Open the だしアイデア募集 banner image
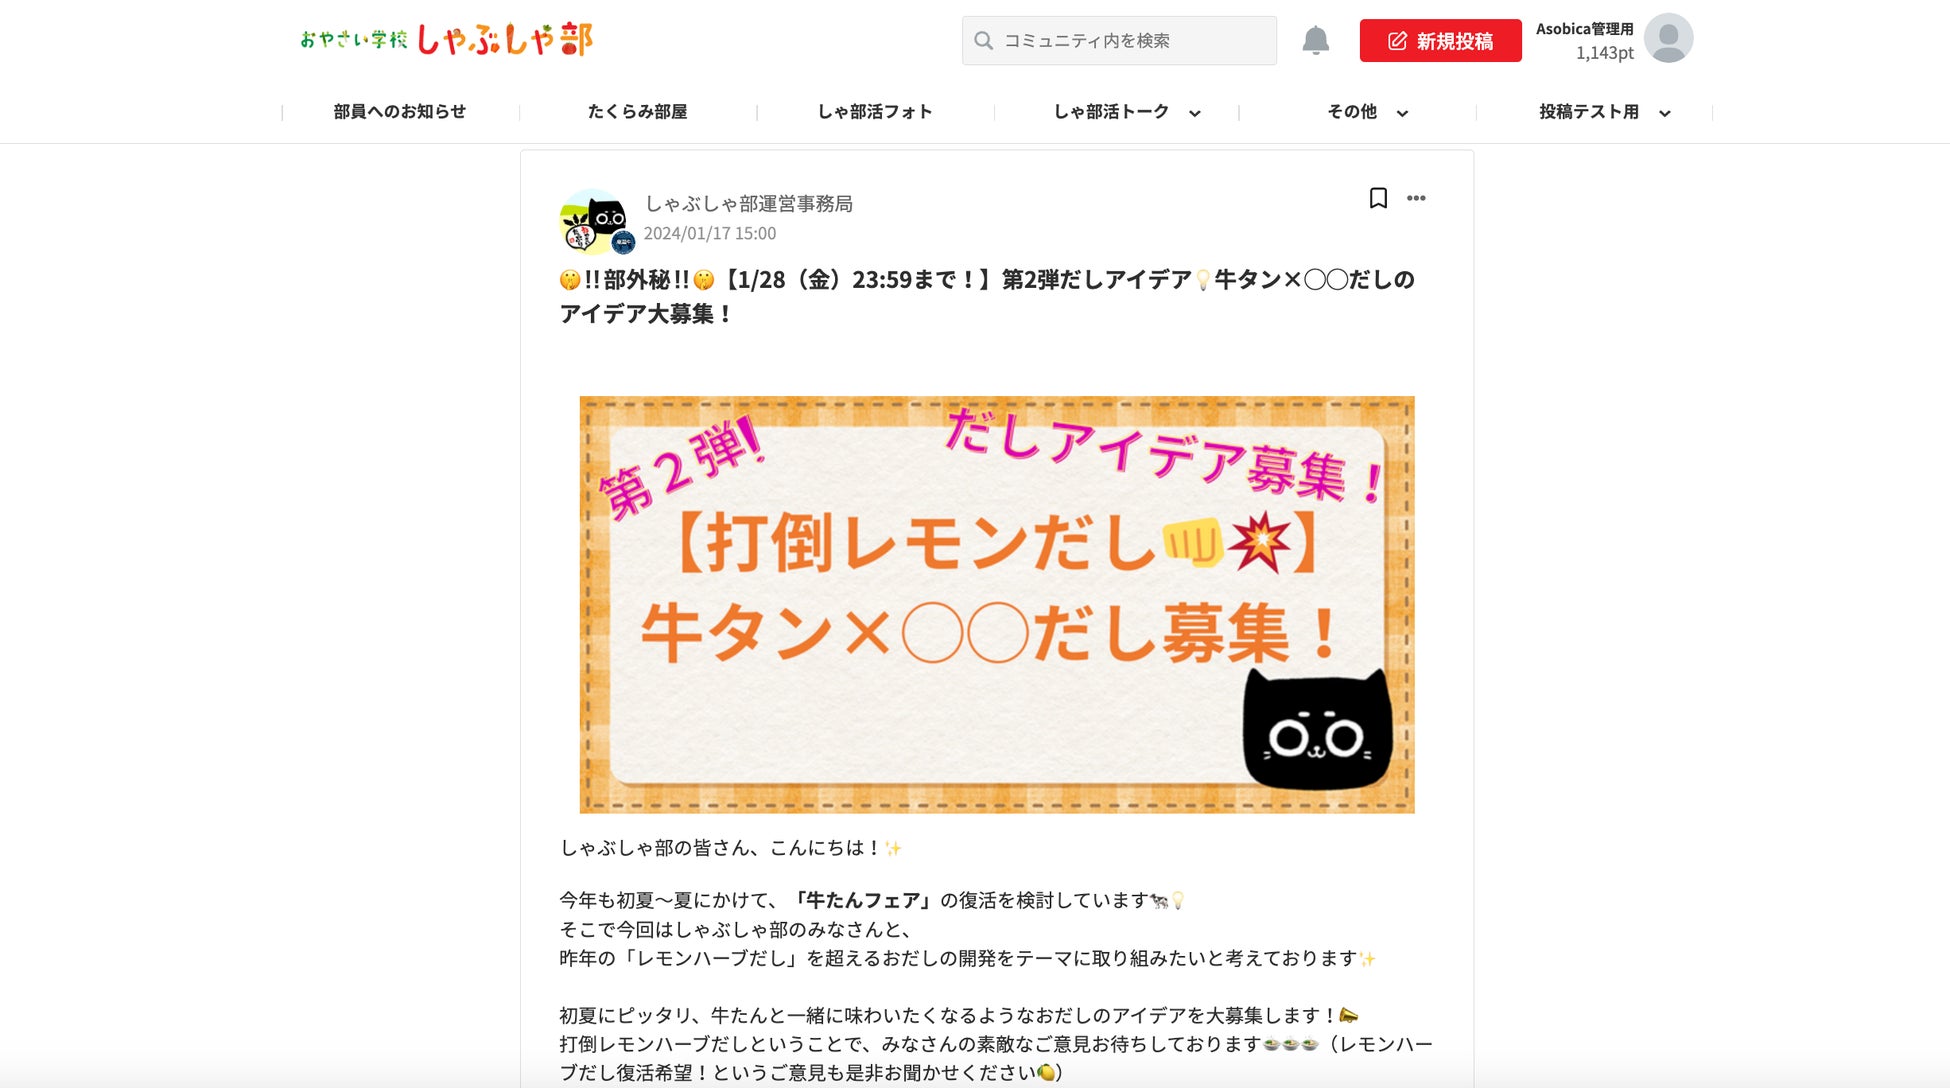The image size is (1950, 1088). [997, 604]
